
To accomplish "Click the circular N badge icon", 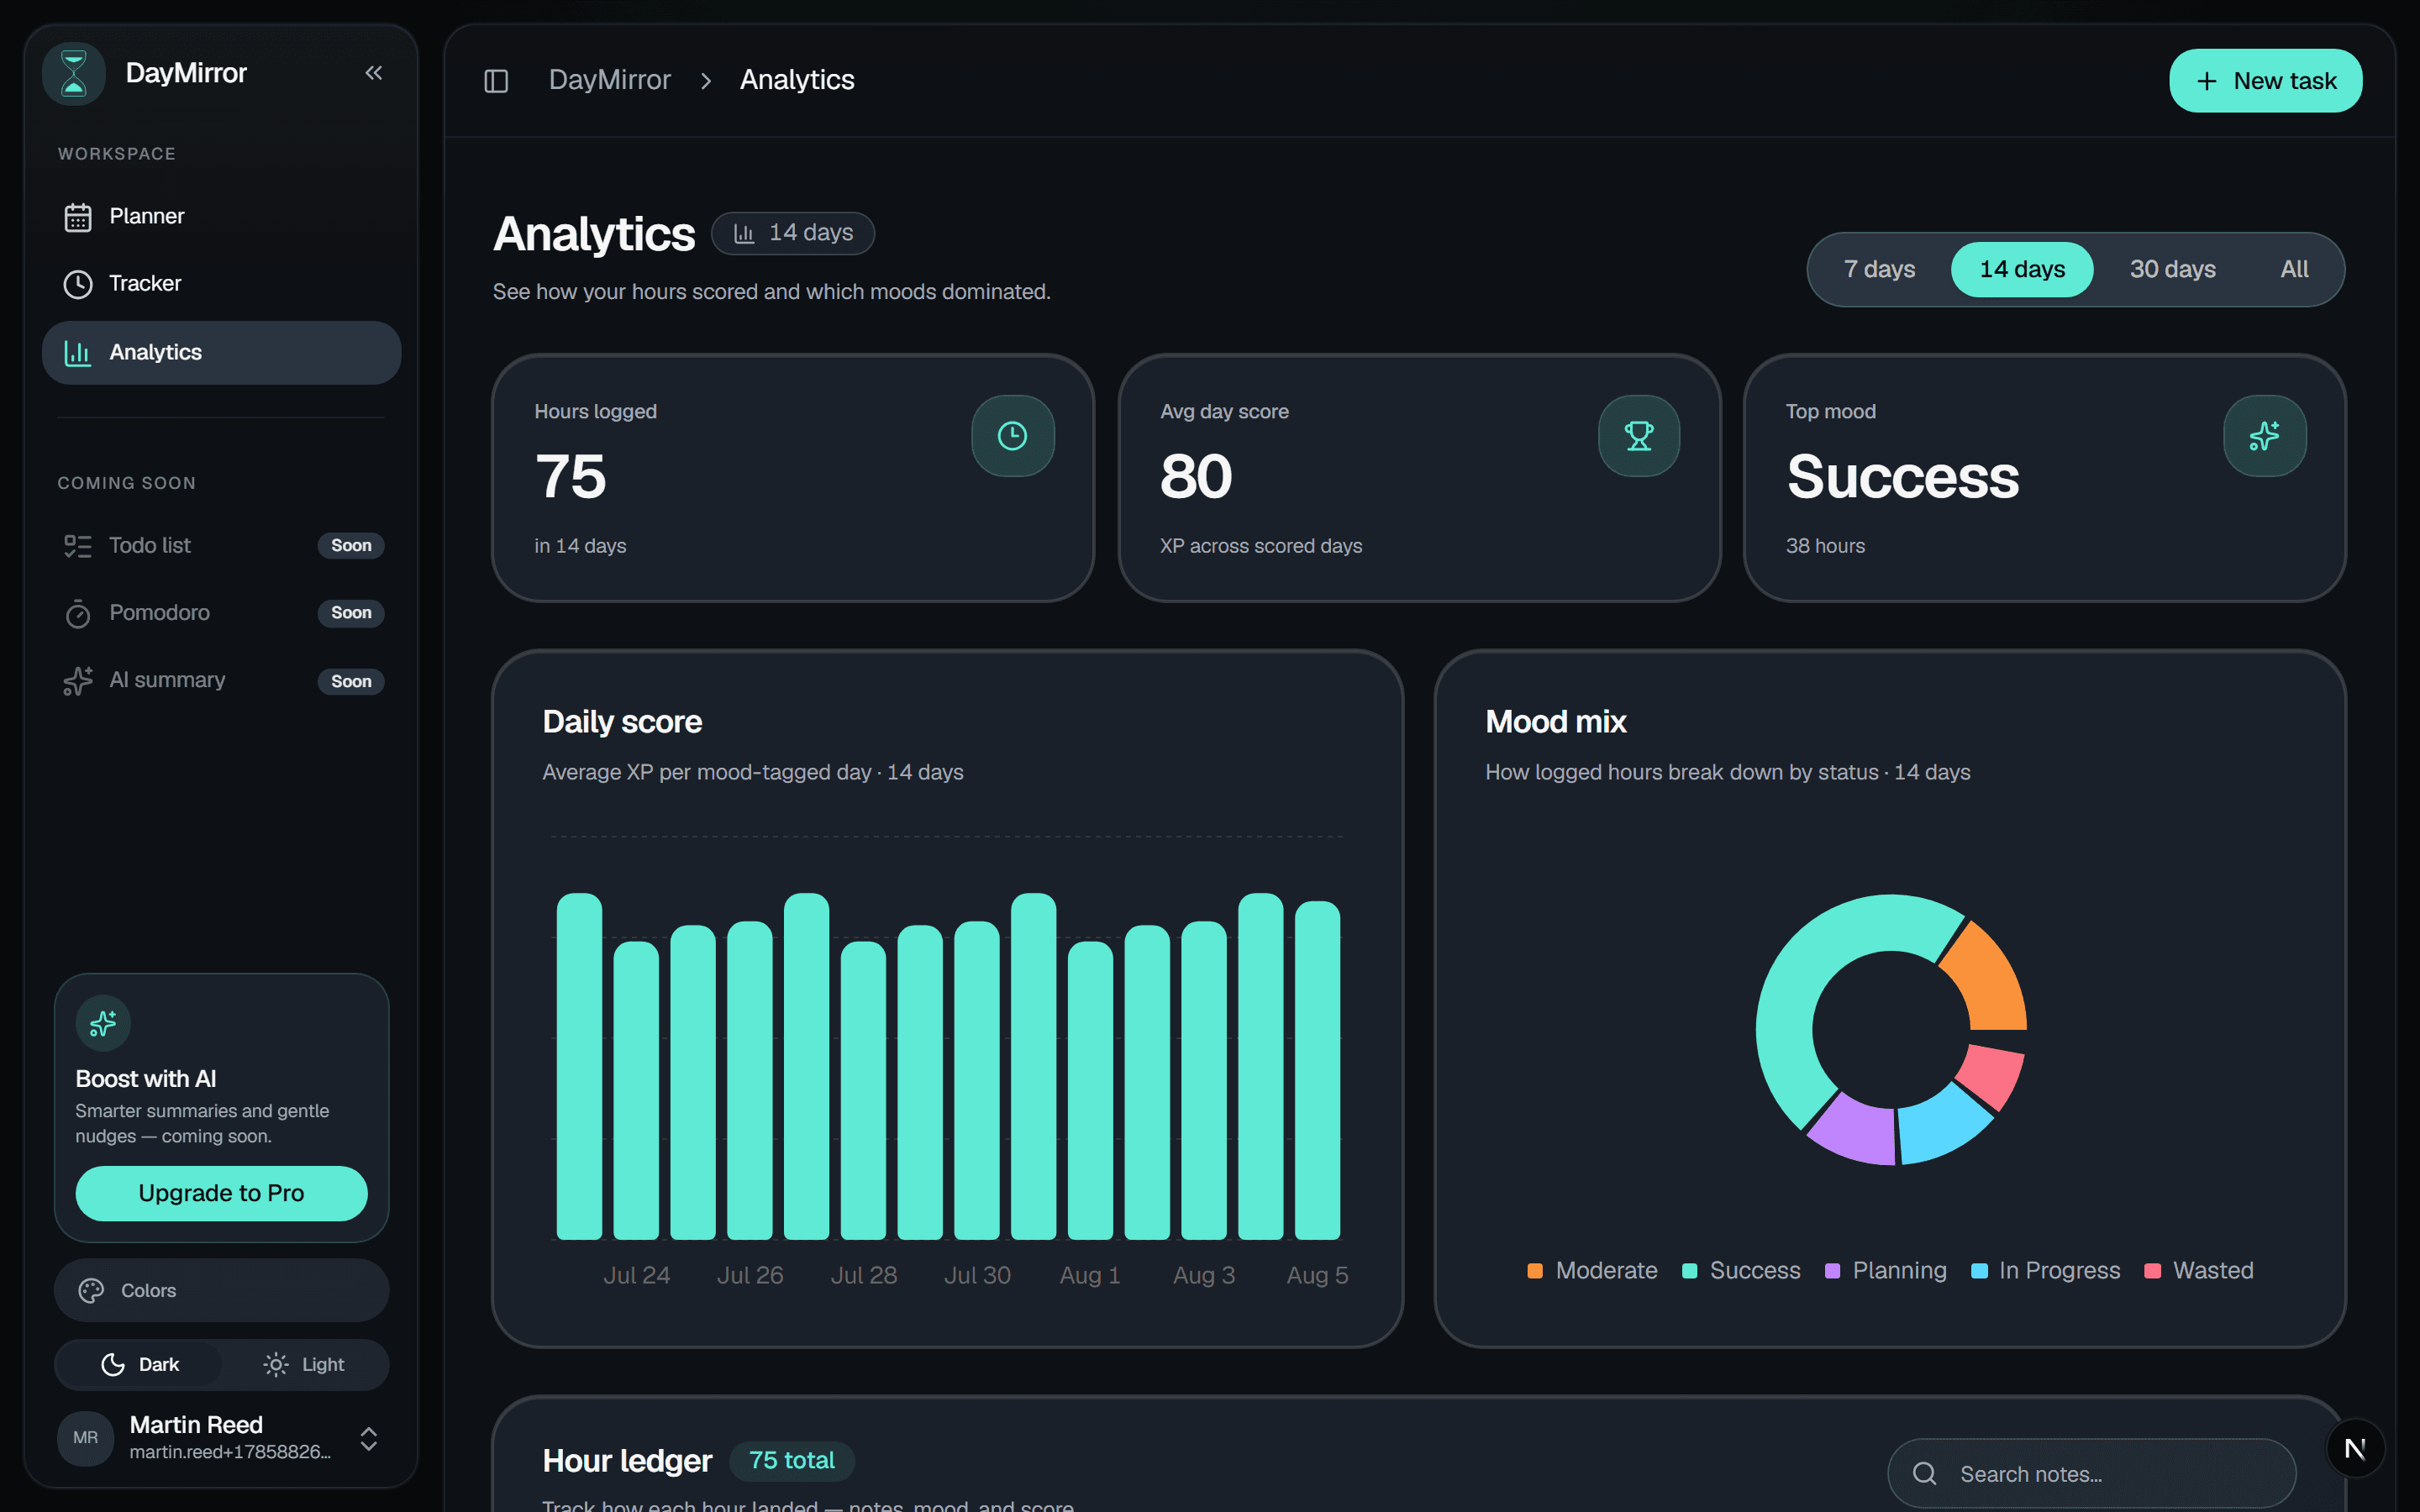I will point(2355,1448).
